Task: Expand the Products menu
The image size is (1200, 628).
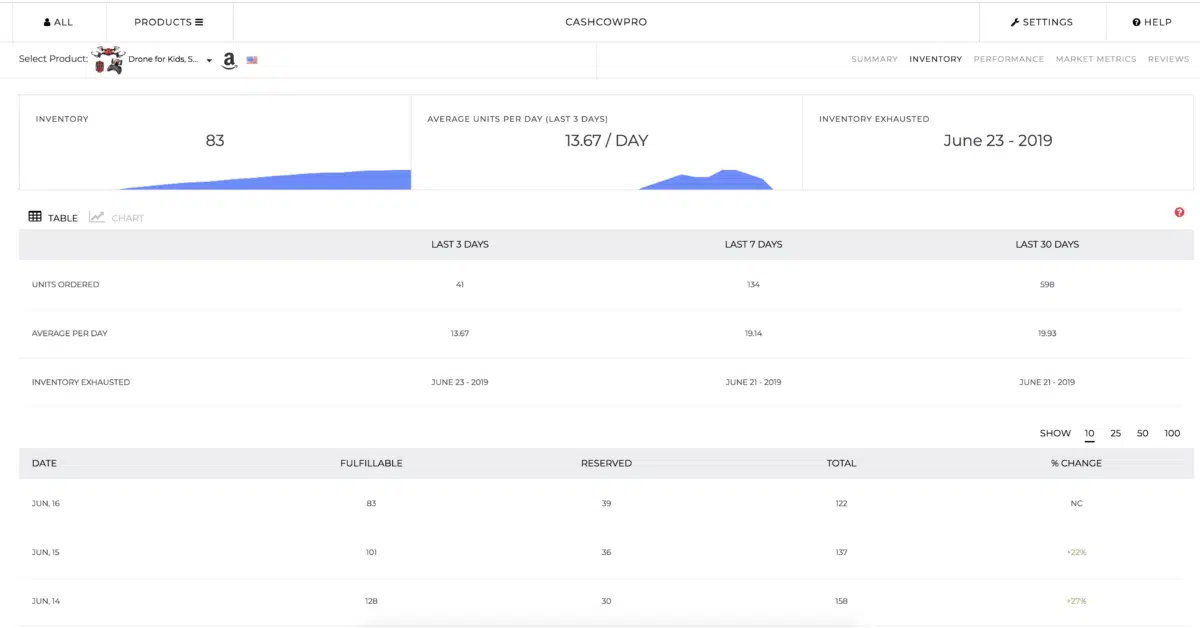Action: coord(168,22)
